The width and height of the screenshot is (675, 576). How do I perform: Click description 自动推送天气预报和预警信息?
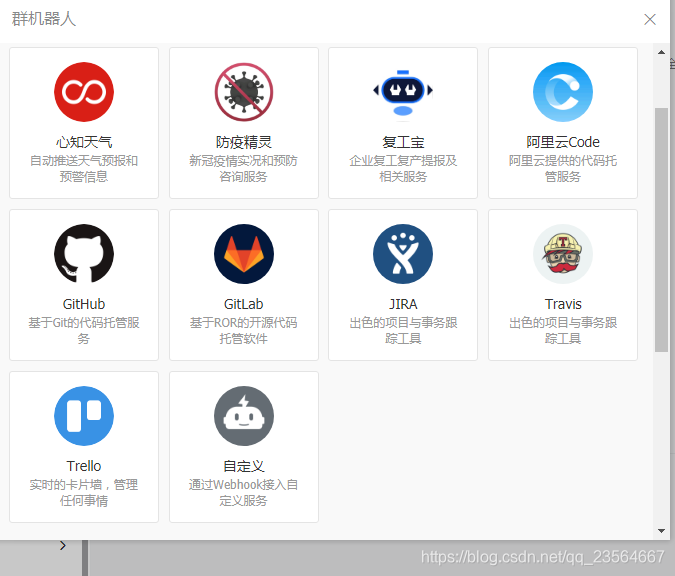pyautogui.click(x=84, y=168)
